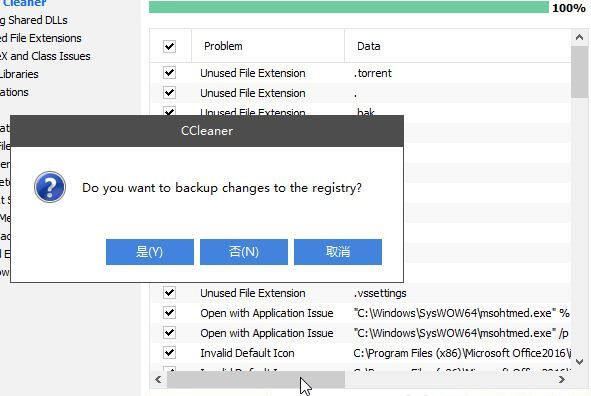
Task: Uncheck the .vssettings file extension entry
Action: (x=170, y=292)
